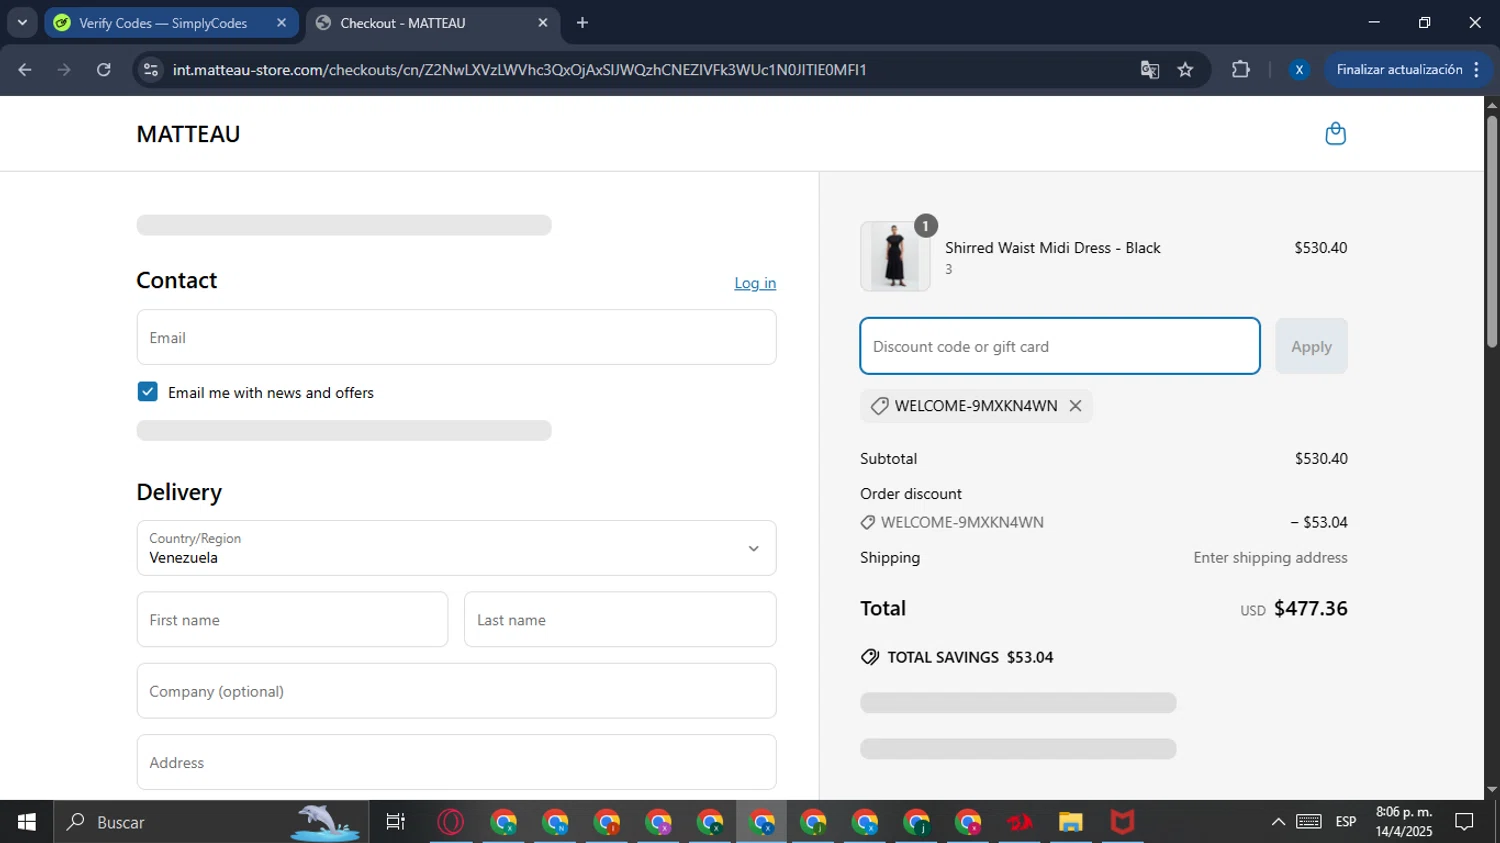Click the Buscar taskbar search box
Screen dimensions: 1500x843
click(x=211, y=822)
